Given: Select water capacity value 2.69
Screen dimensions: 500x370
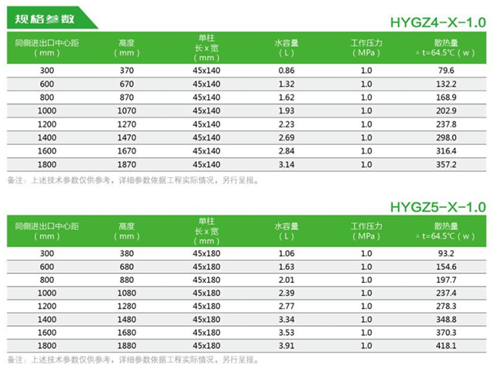Looking at the screenshot, I should (x=286, y=138).
